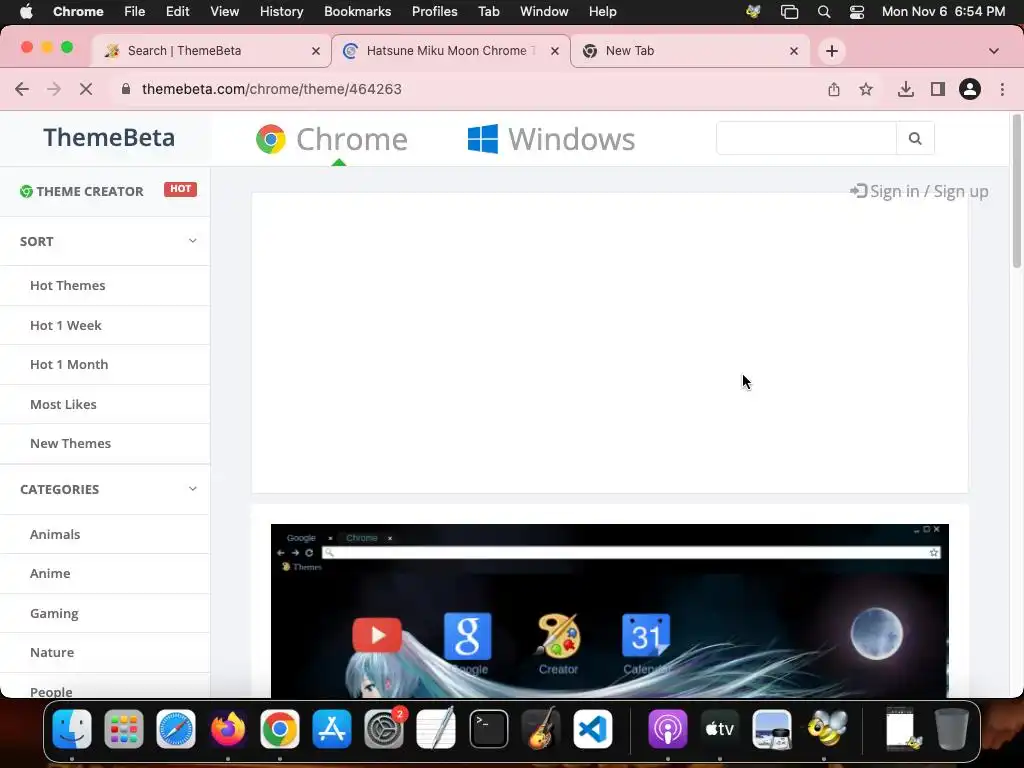
Task: Launch Safari from the dock
Action: [x=176, y=729]
